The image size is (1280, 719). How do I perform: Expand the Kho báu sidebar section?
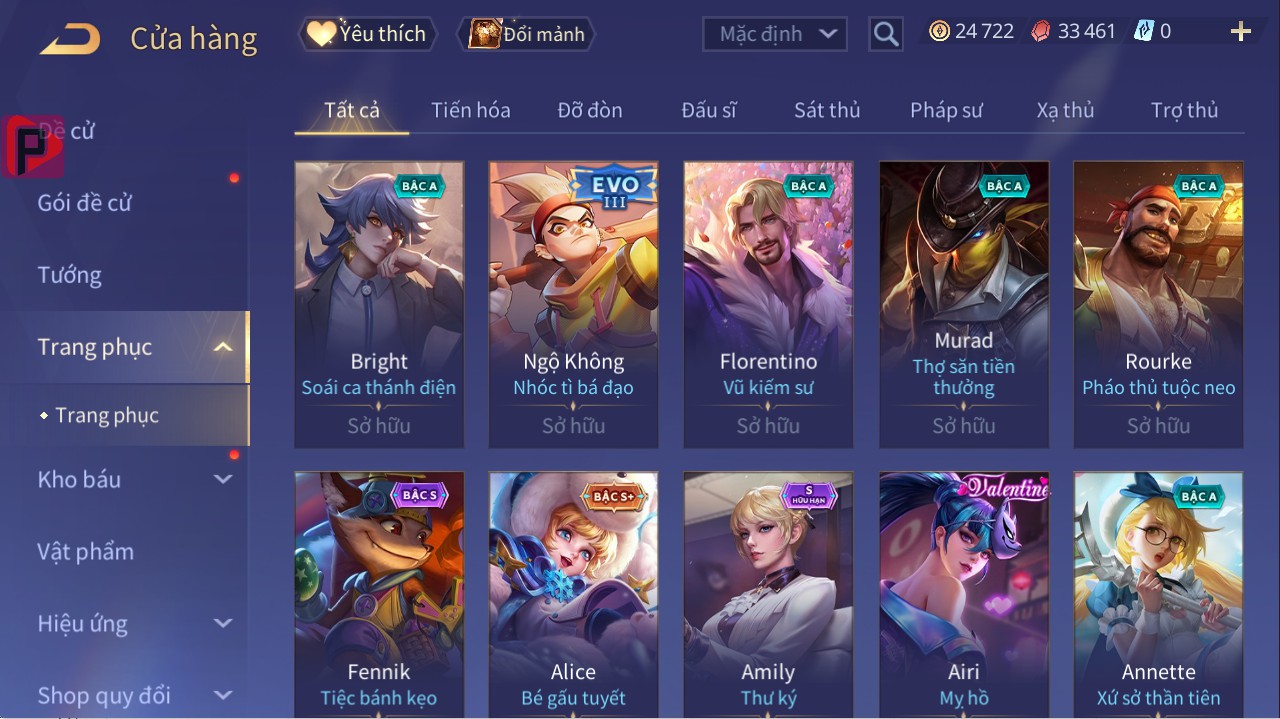(x=223, y=479)
